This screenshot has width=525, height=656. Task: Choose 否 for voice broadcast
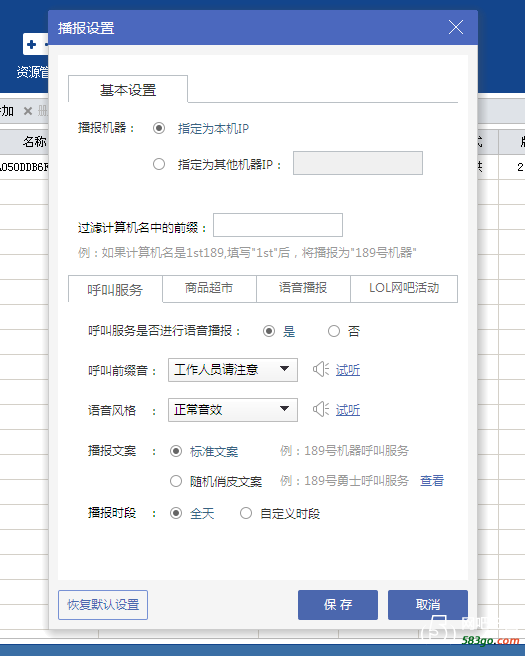tap(334, 331)
